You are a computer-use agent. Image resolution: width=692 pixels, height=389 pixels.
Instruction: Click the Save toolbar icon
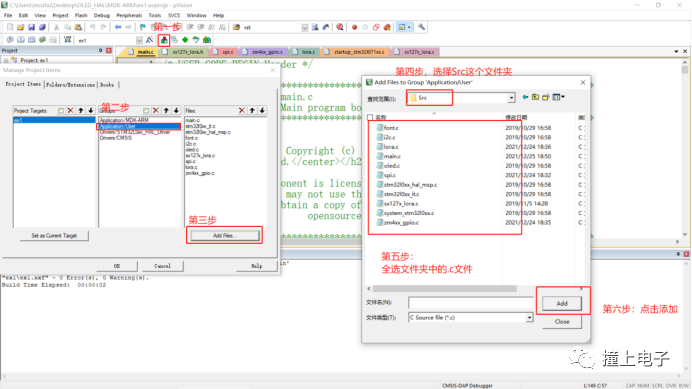31,27
